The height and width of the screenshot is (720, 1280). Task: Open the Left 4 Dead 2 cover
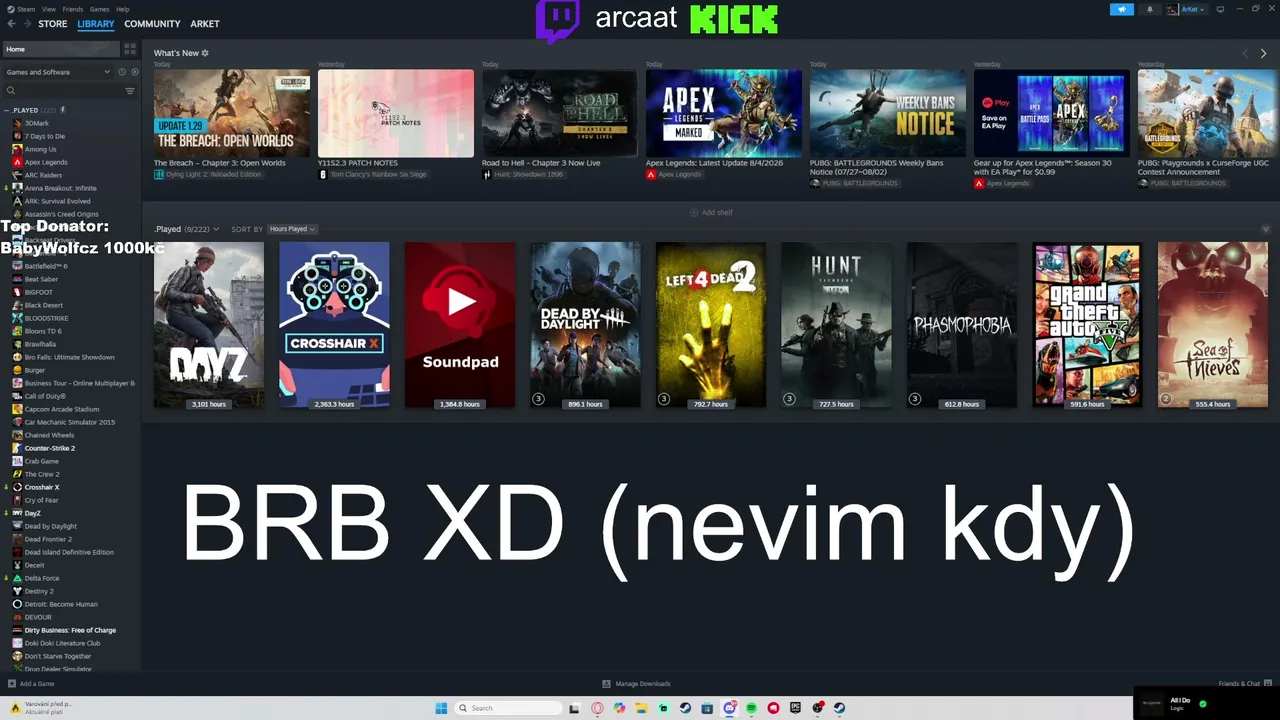pyautogui.click(x=711, y=325)
